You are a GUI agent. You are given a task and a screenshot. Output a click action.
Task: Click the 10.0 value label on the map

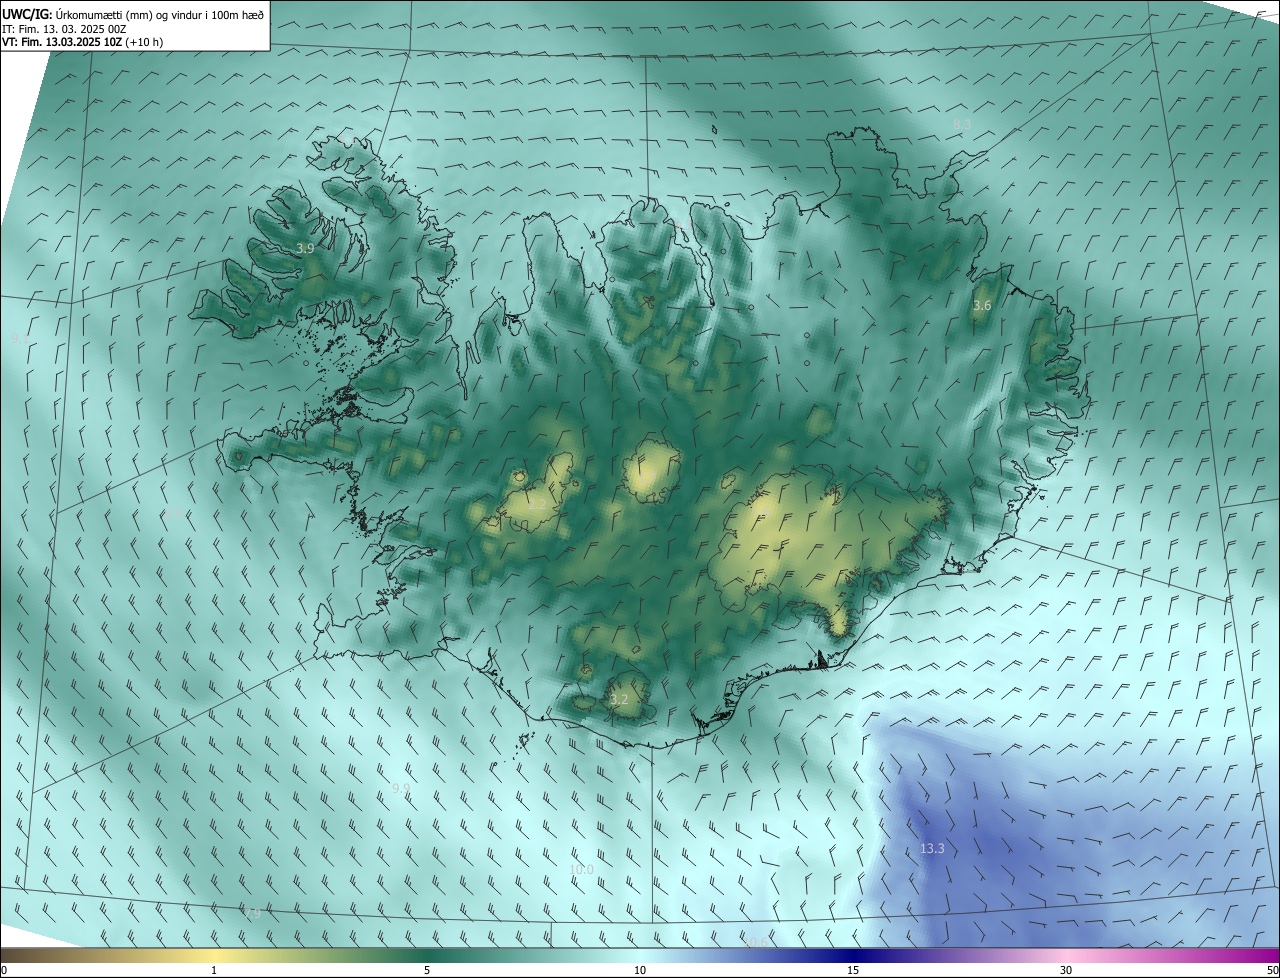[x=581, y=870]
